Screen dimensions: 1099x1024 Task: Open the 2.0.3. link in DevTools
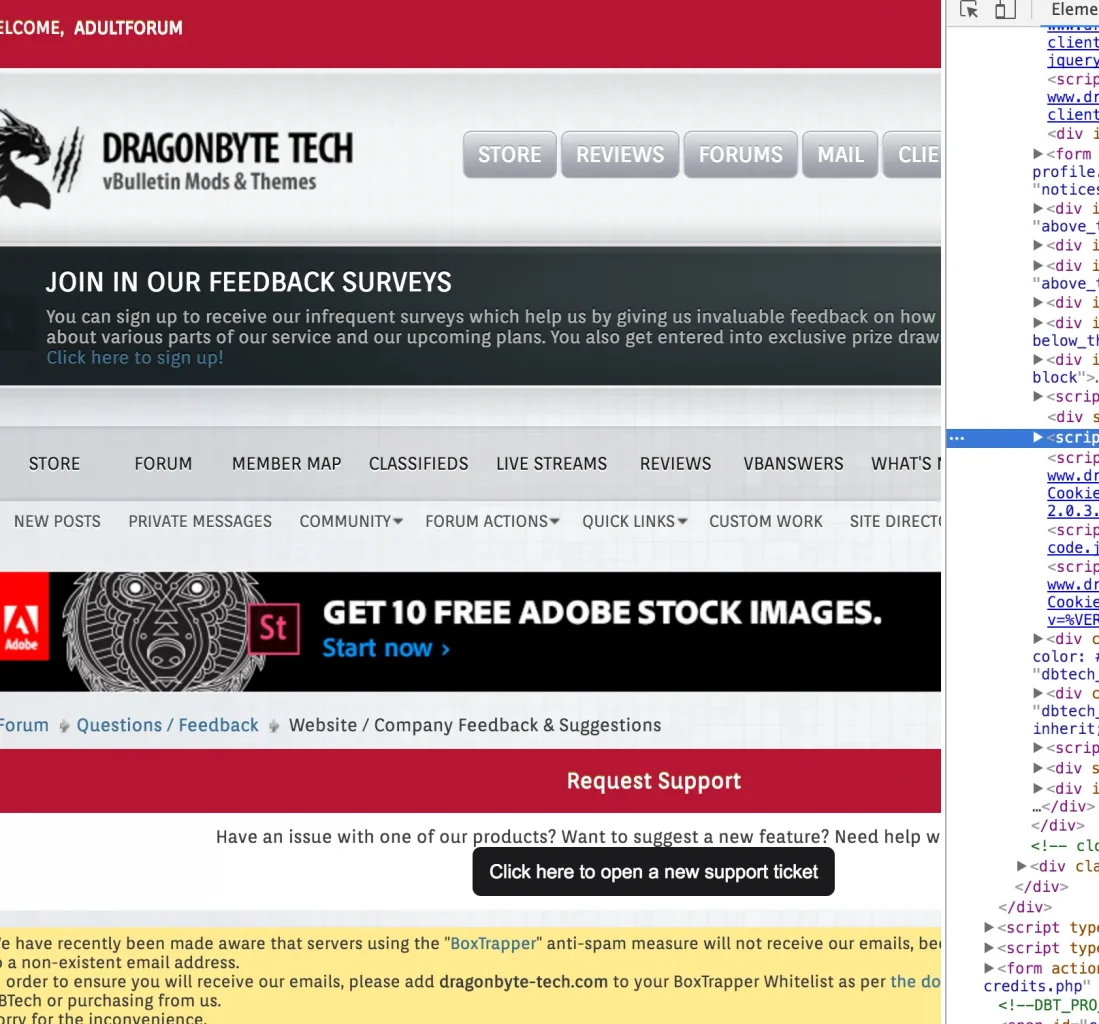click(1072, 511)
